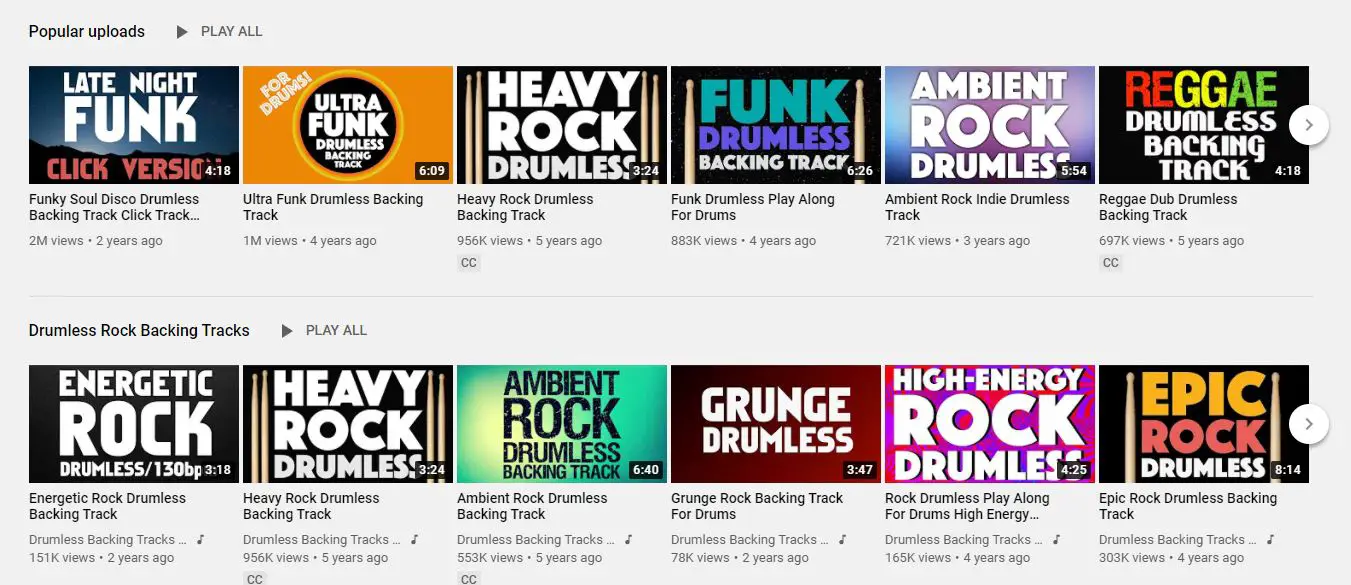1351x585 pixels.
Task: Click the 6:26 duration badge on Funk Drumless
Action: [859, 171]
